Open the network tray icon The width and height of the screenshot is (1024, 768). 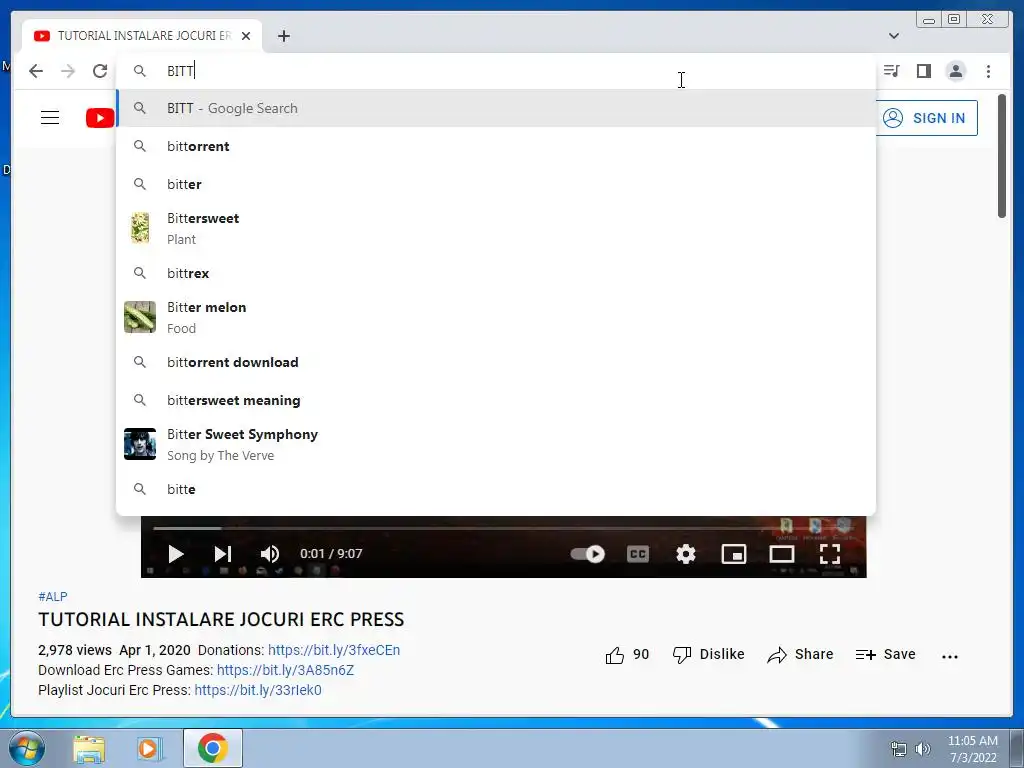coord(899,749)
